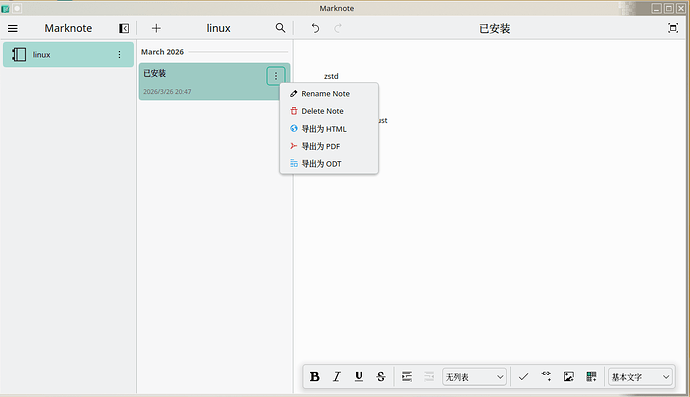The height and width of the screenshot is (397, 690).
Task: Enter focus mode with fullscreen icon
Action: point(673,28)
